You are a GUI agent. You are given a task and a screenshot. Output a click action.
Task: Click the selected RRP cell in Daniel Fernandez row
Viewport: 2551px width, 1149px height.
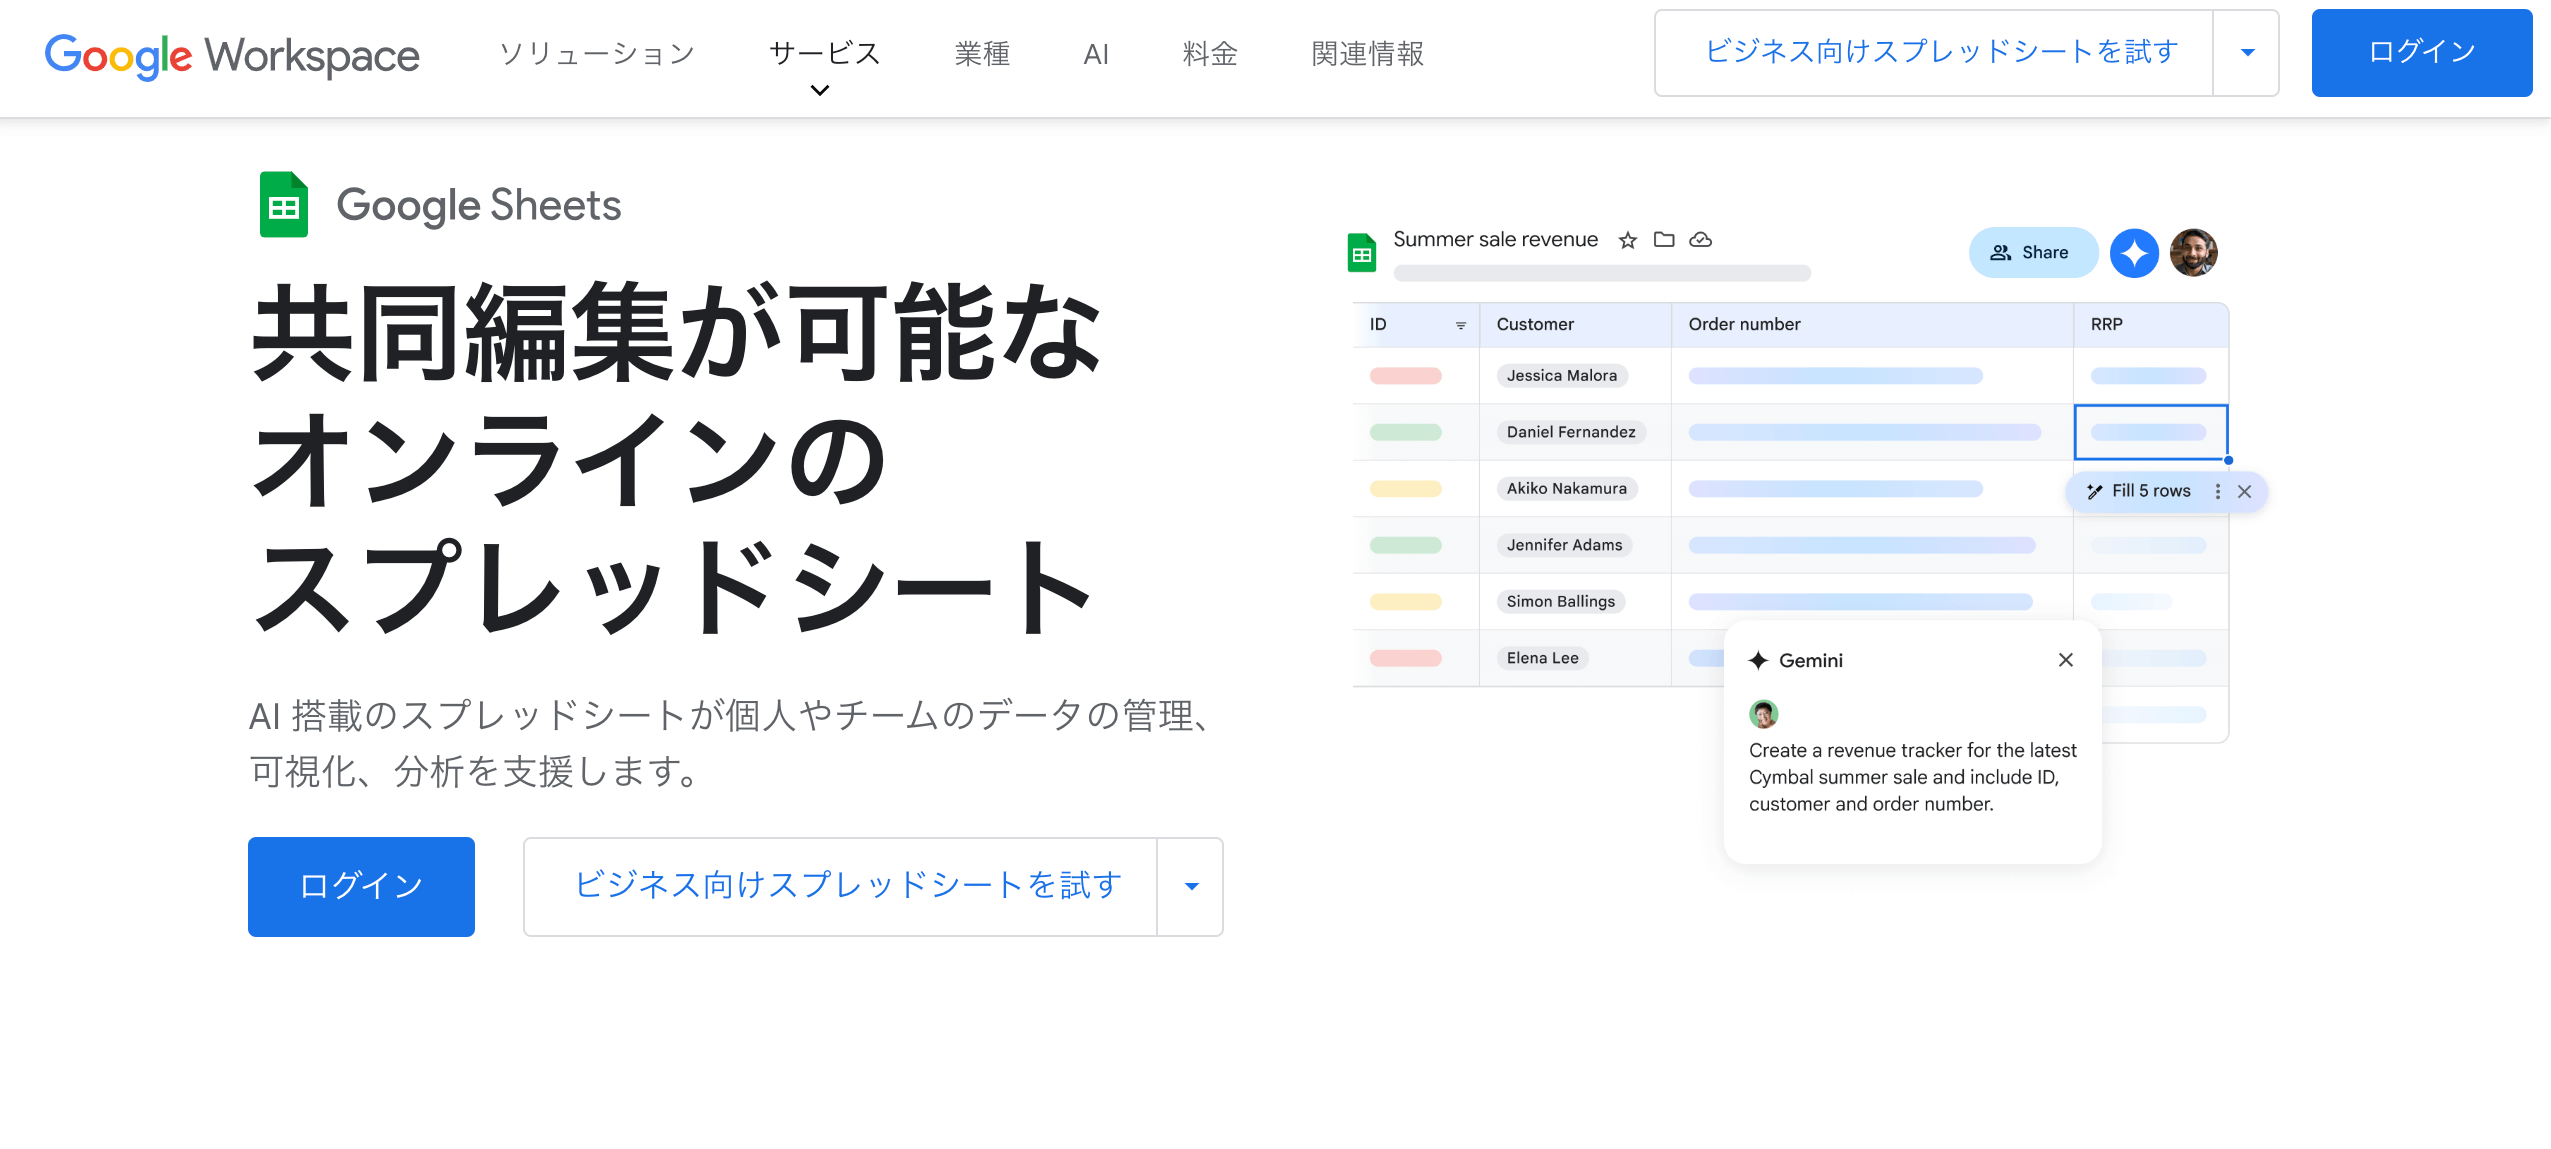[x=2151, y=432]
